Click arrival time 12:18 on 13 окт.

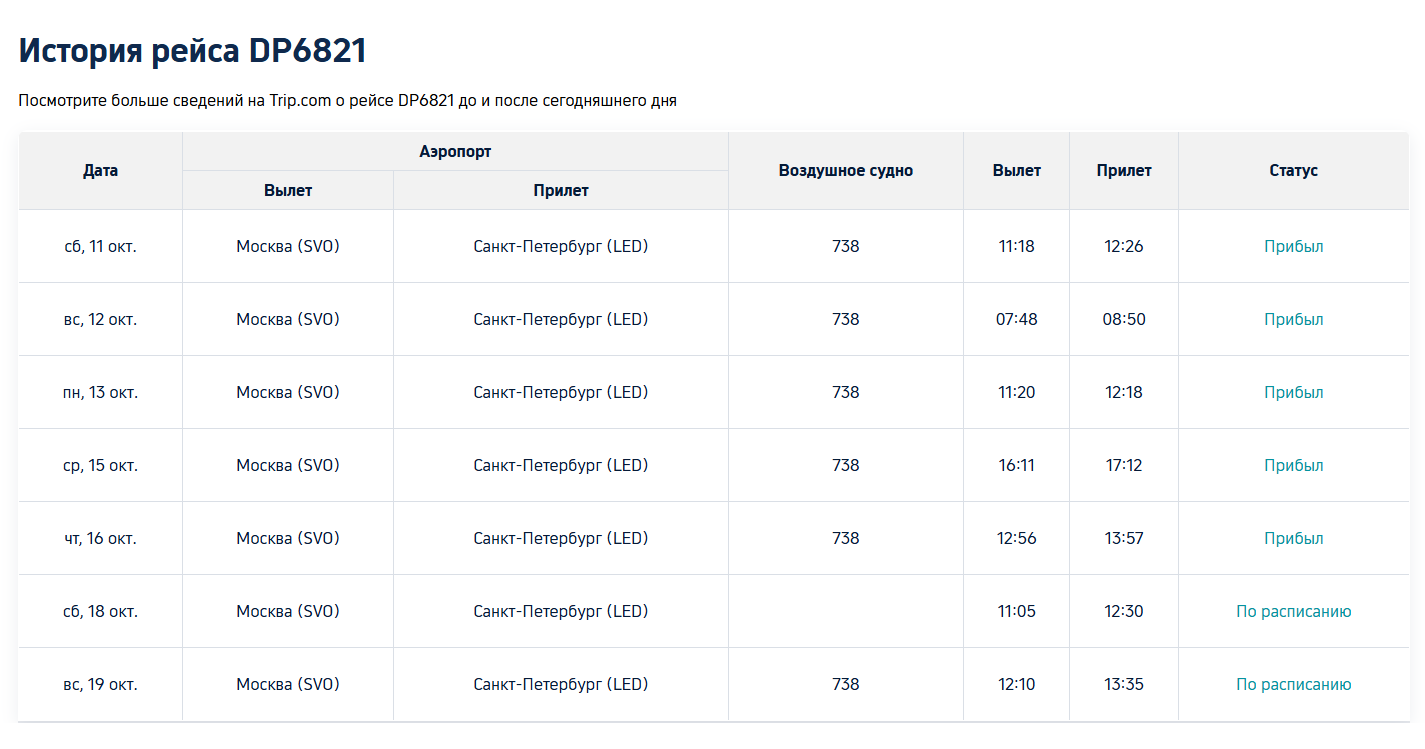pos(1123,392)
